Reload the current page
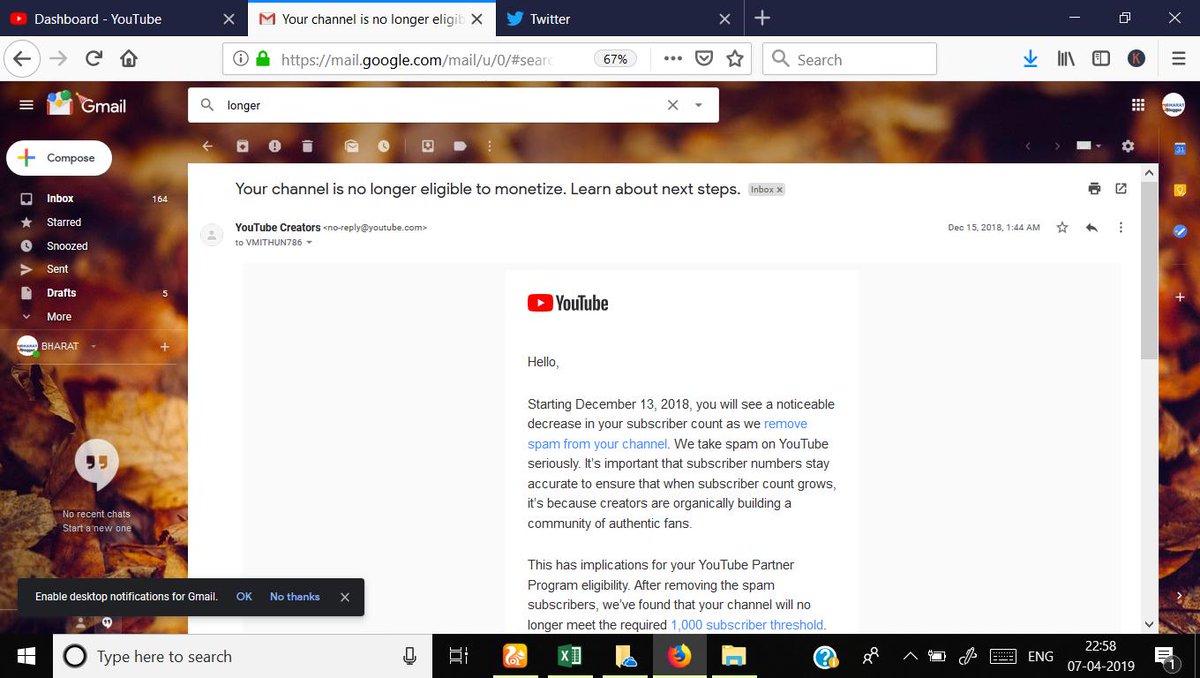Image resolution: width=1200 pixels, height=678 pixels. [x=94, y=59]
